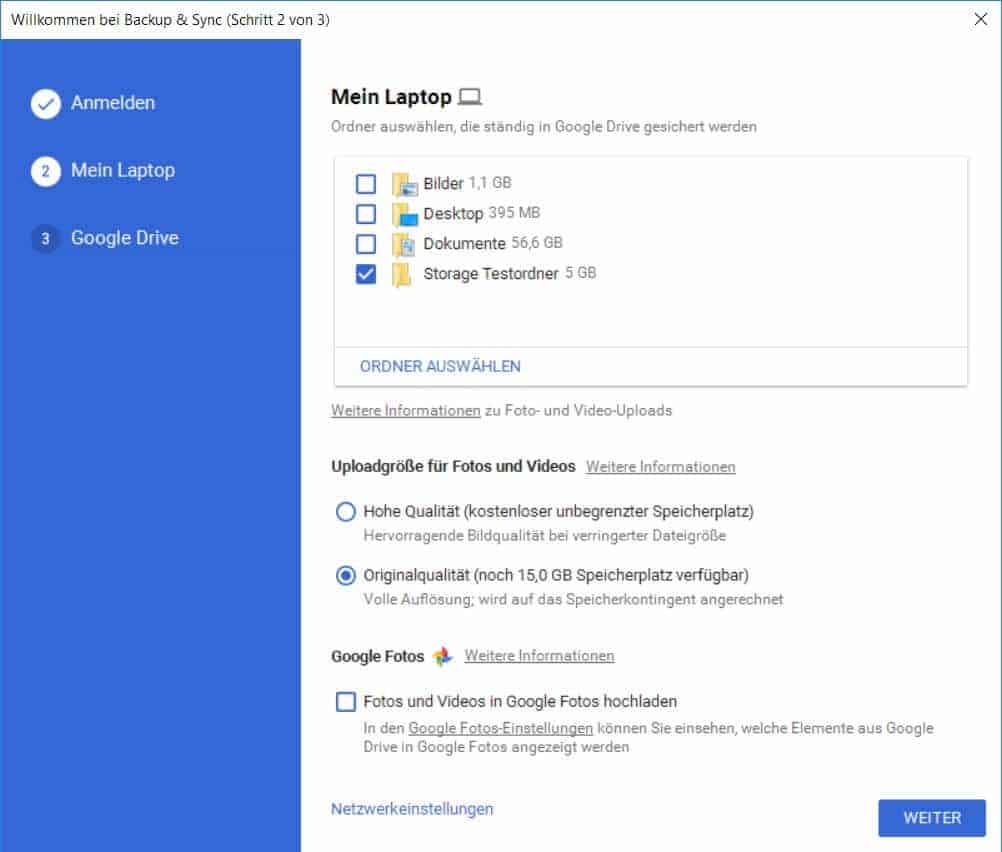Viewport: 1002px width, 852px height.
Task: Enable Fotos und Videos in Google Fotos hochladen
Action: point(346,702)
